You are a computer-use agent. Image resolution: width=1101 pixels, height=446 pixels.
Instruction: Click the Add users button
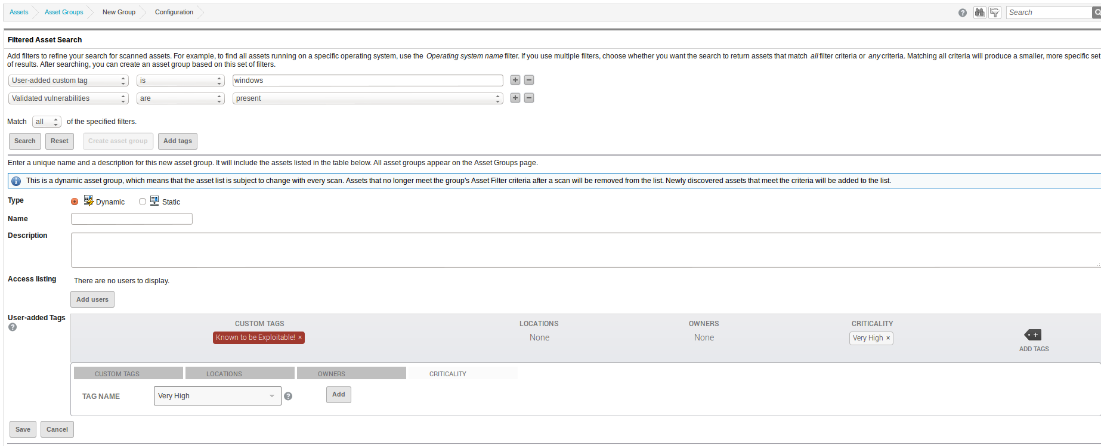[x=92, y=299]
